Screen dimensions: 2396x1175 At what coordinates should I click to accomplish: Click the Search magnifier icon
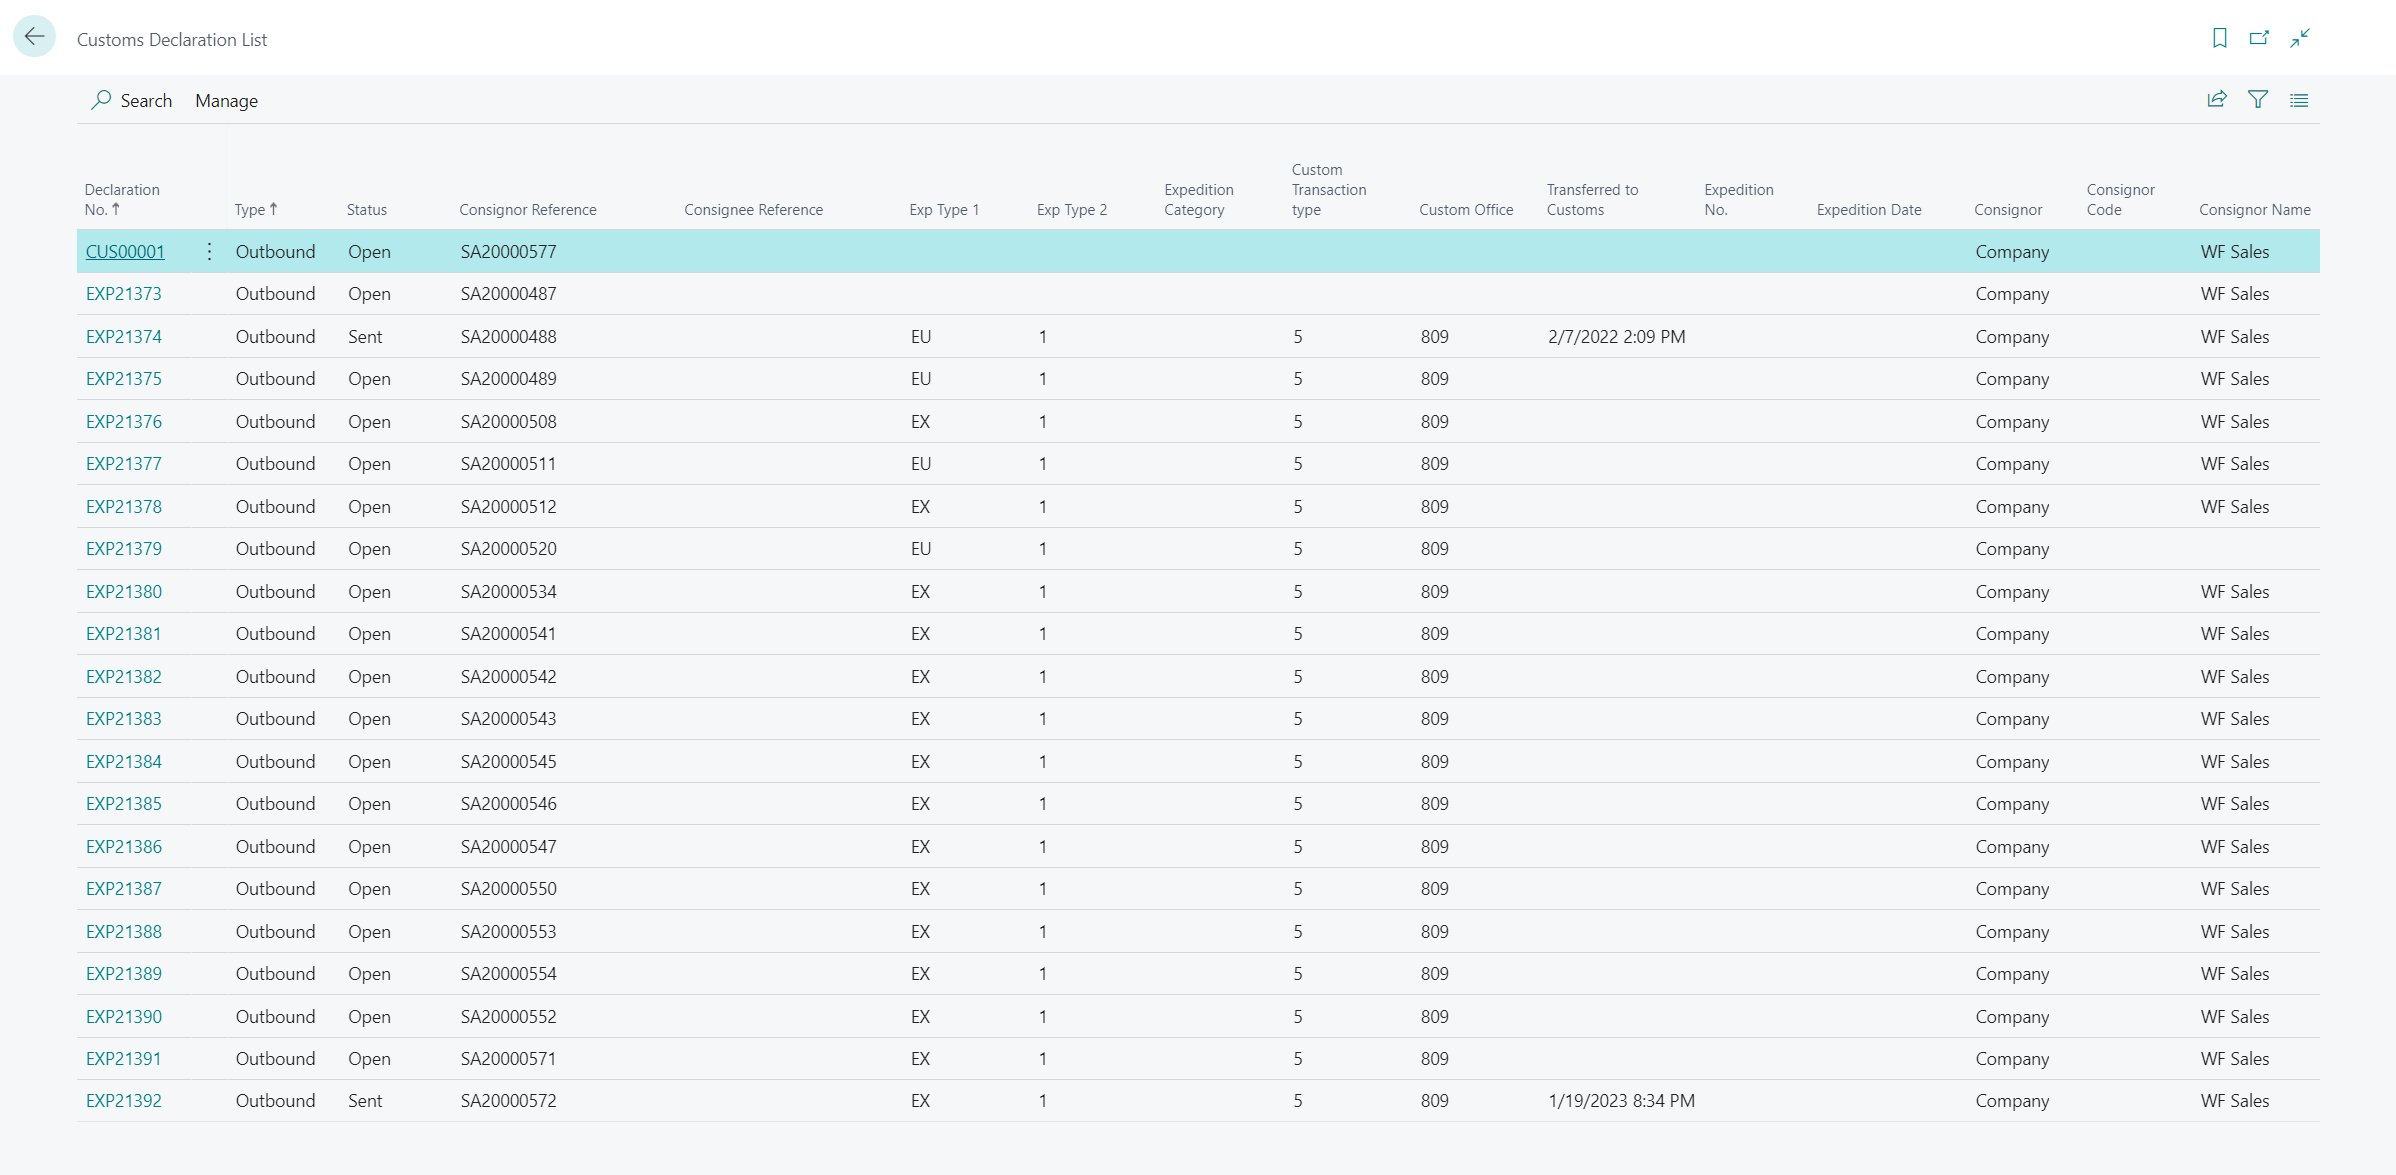[x=101, y=100]
